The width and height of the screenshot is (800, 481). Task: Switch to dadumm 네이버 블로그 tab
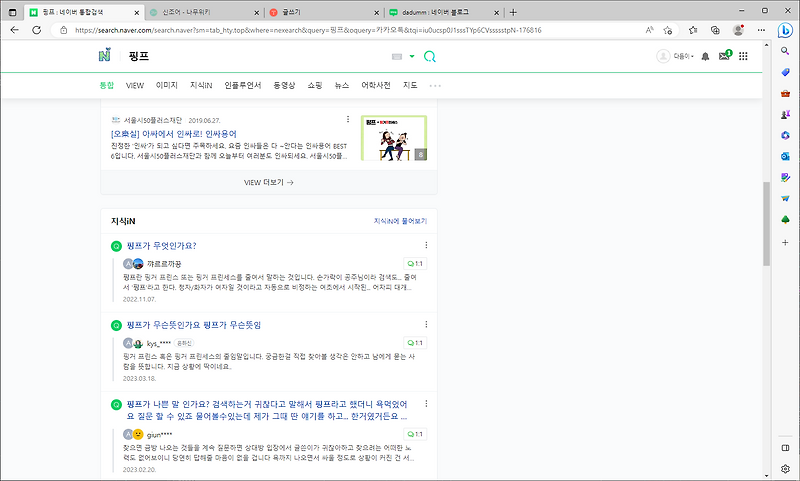pyautogui.click(x=444, y=12)
